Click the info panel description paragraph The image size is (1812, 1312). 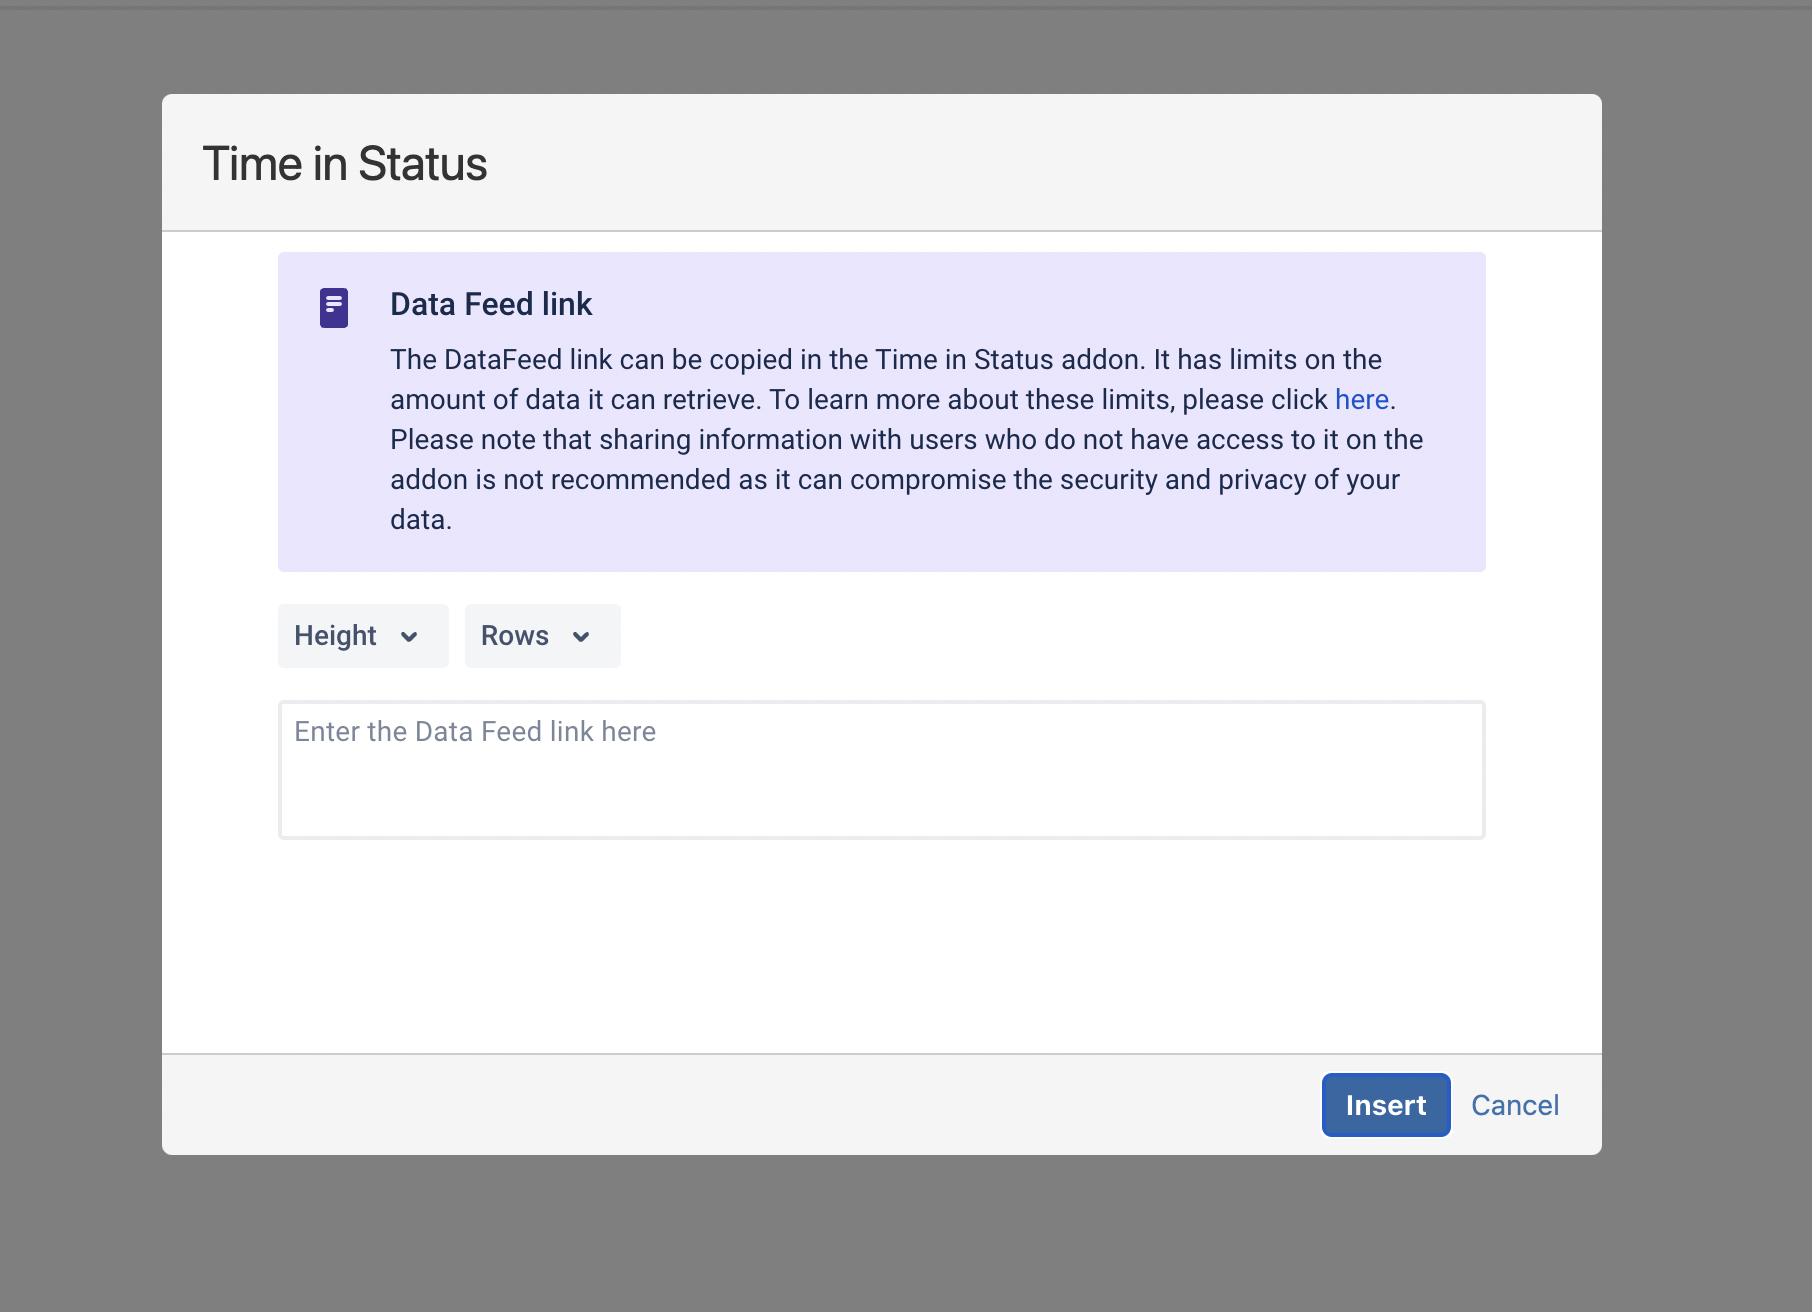900,440
